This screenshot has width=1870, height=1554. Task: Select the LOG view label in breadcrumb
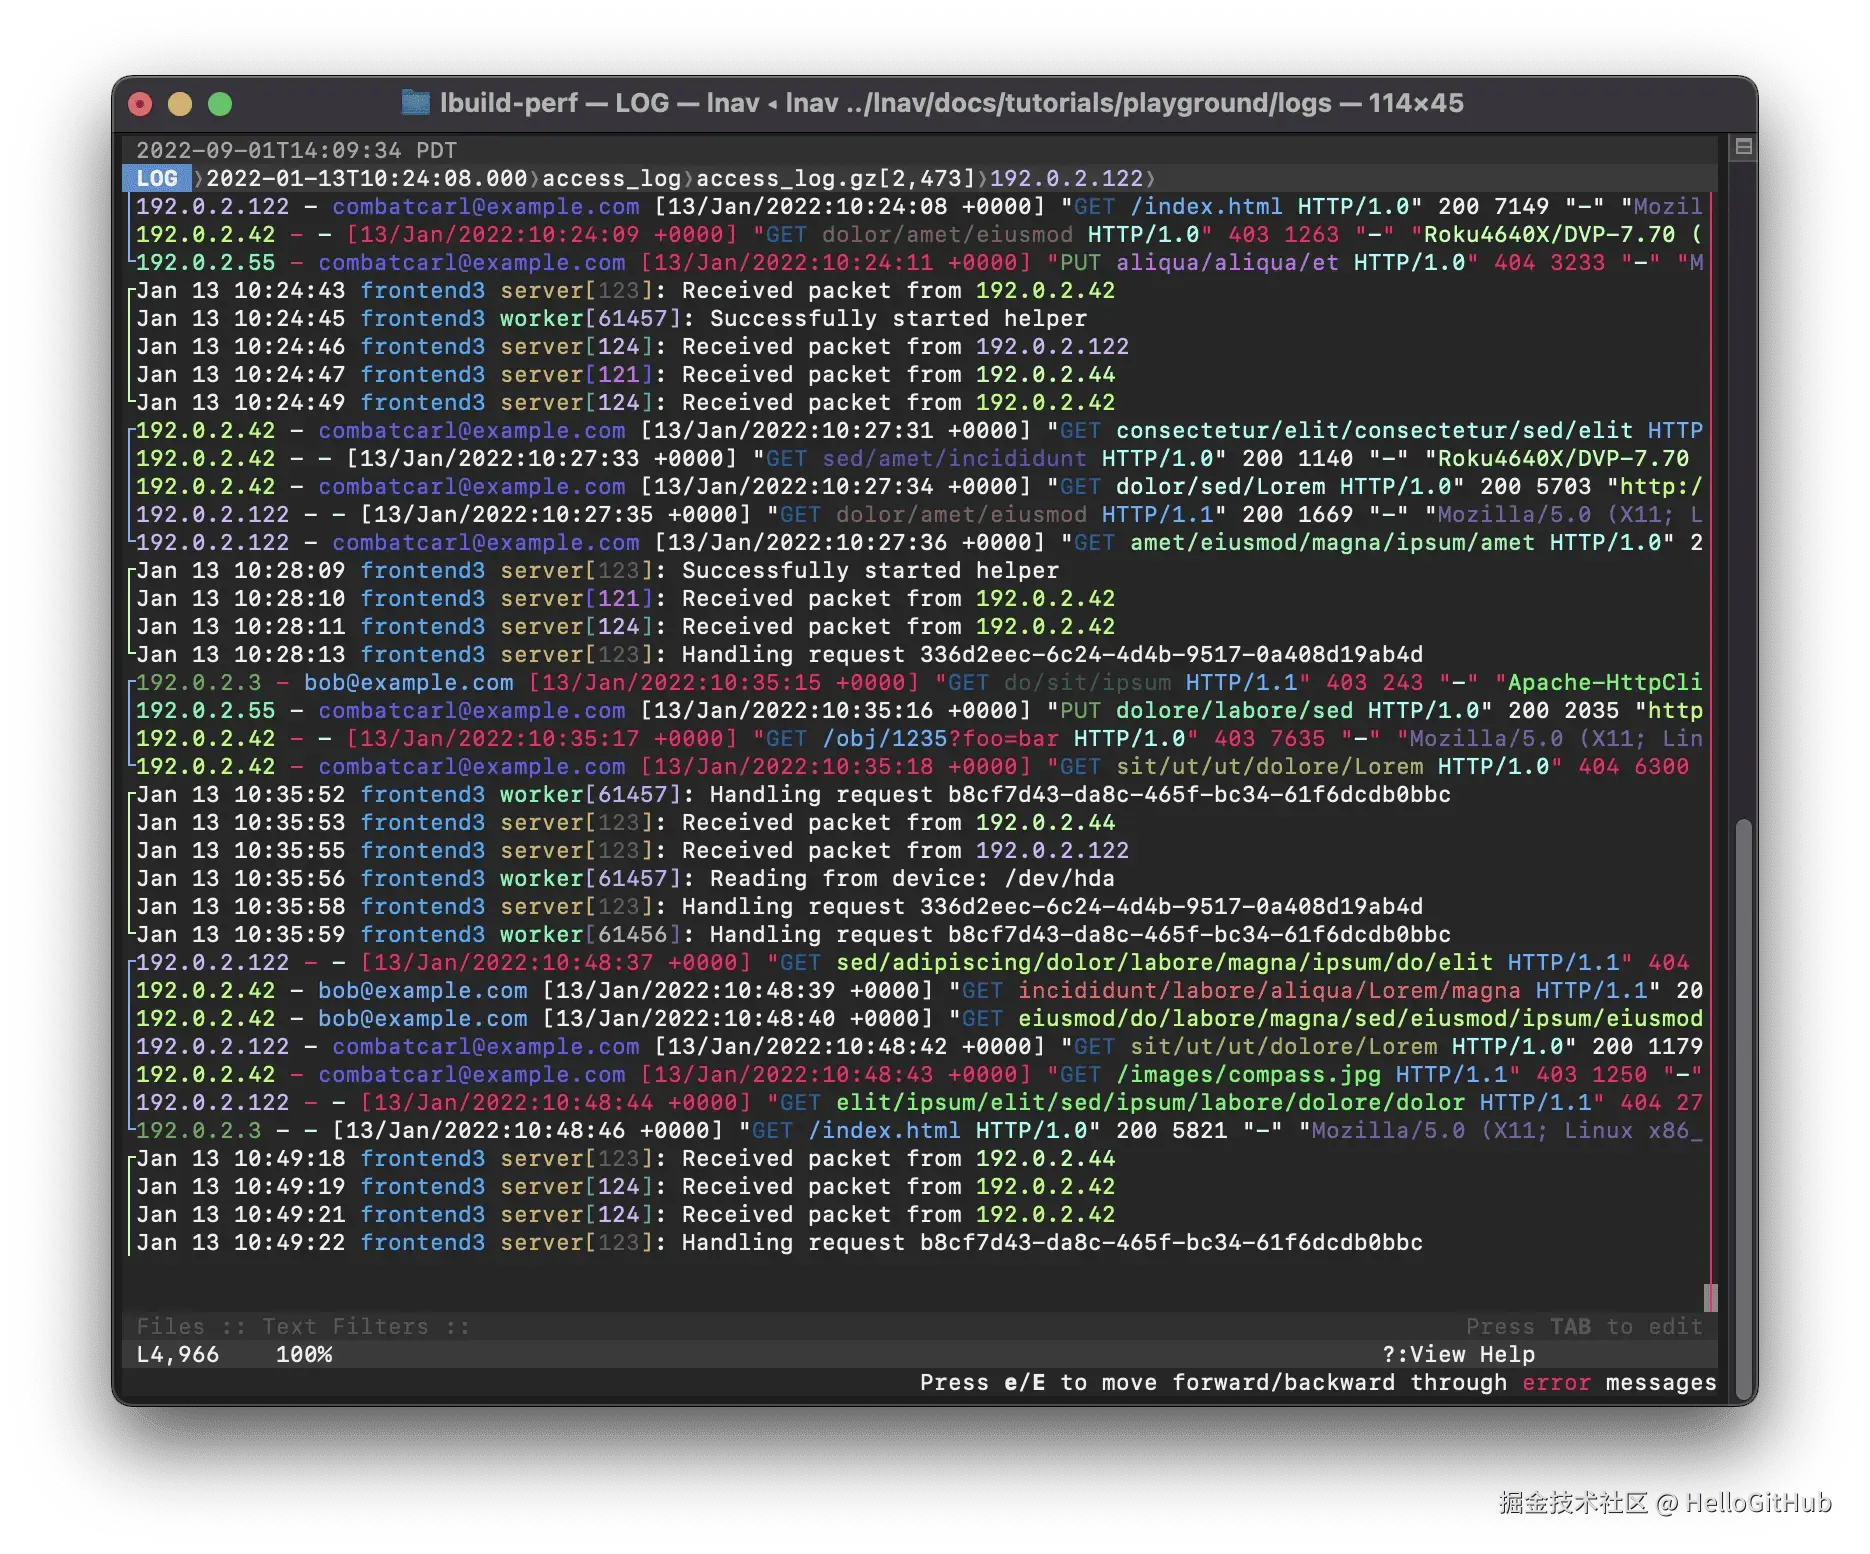click(157, 179)
